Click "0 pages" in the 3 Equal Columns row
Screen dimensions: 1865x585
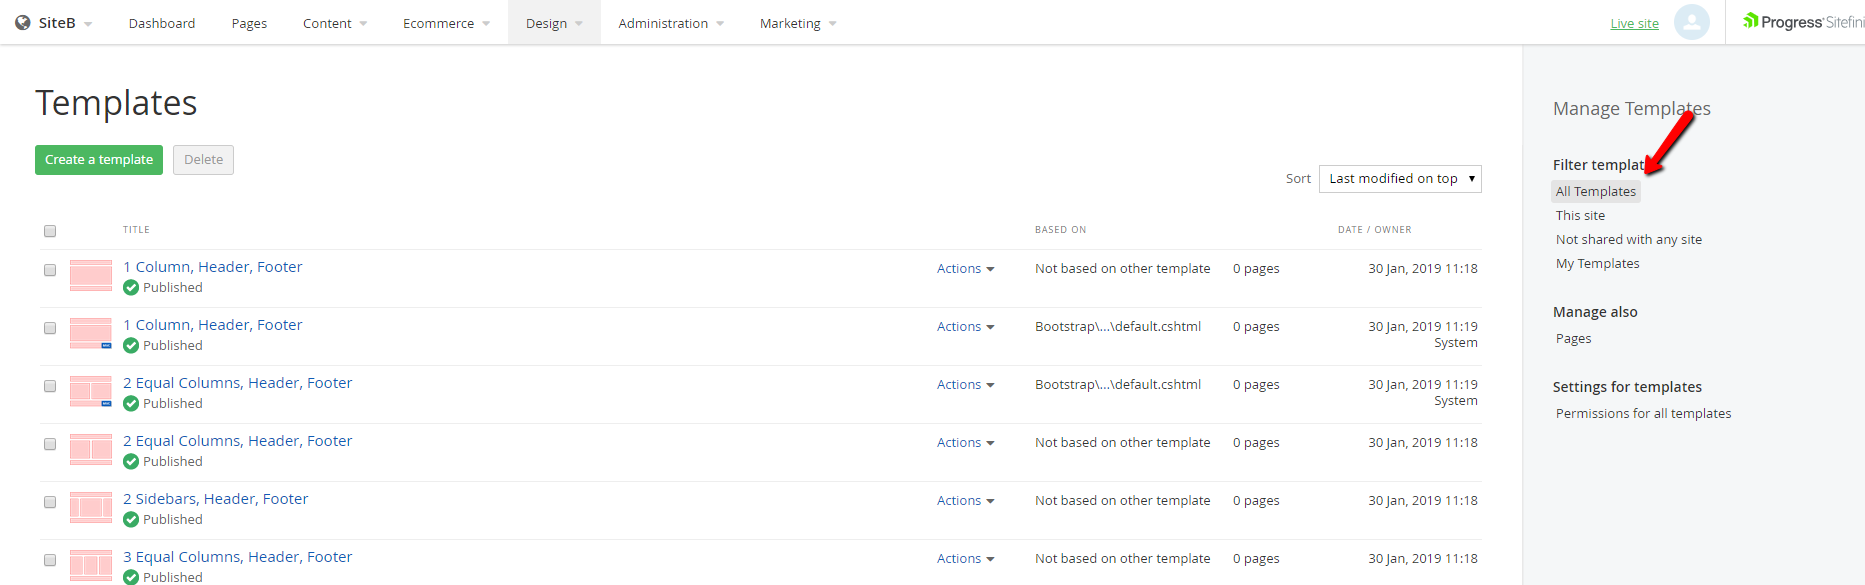pos(1256,559)
